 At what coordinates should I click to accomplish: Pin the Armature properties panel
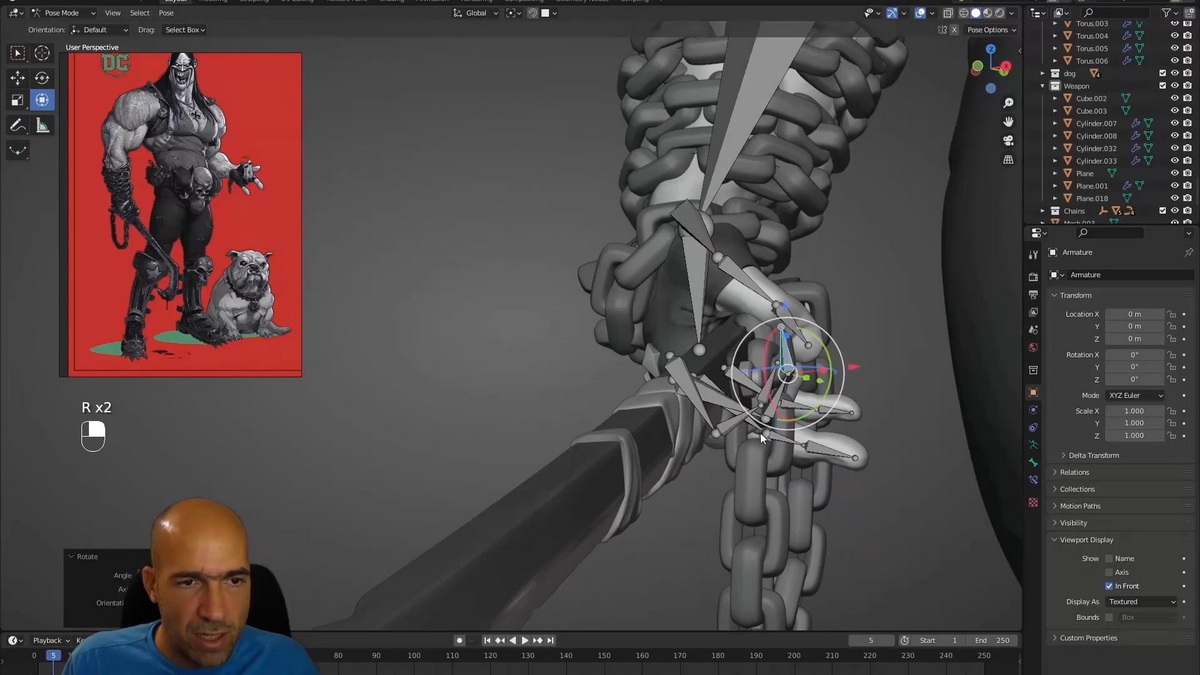point(1188,252)
